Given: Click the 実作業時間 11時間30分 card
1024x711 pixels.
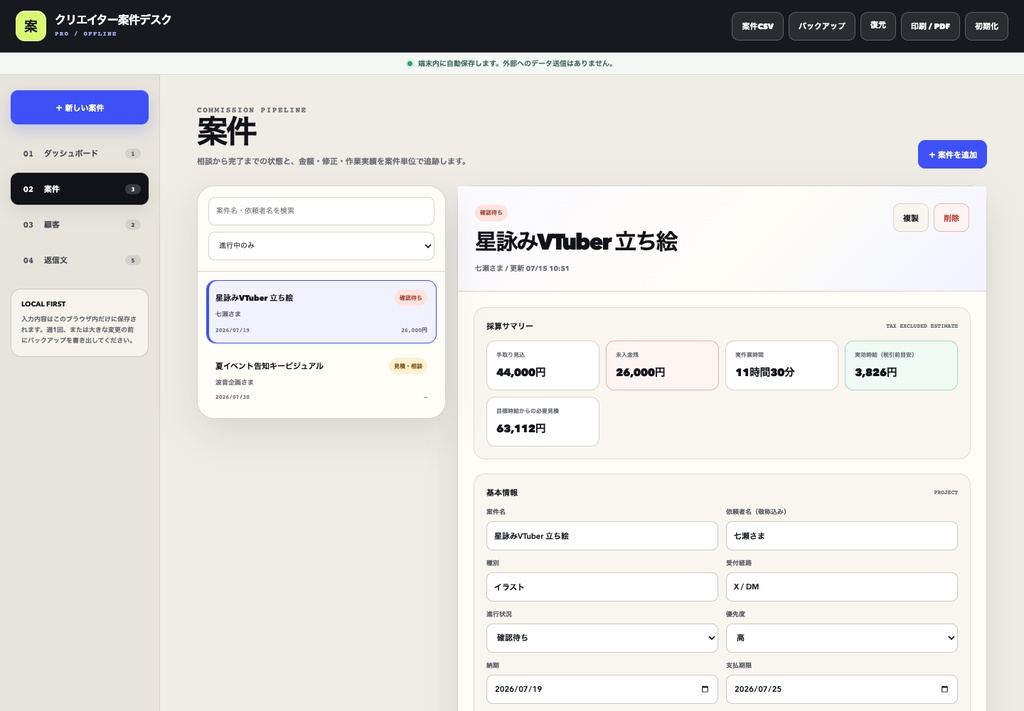Looking at the screenshot, I should (782, 366).
